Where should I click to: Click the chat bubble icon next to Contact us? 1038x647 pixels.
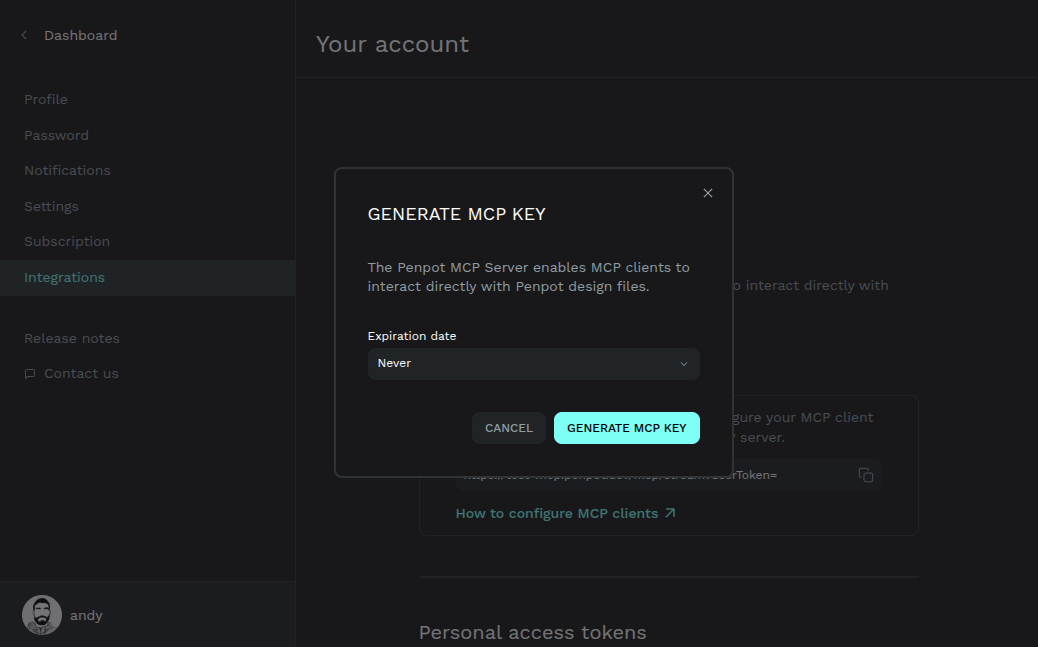30,373
